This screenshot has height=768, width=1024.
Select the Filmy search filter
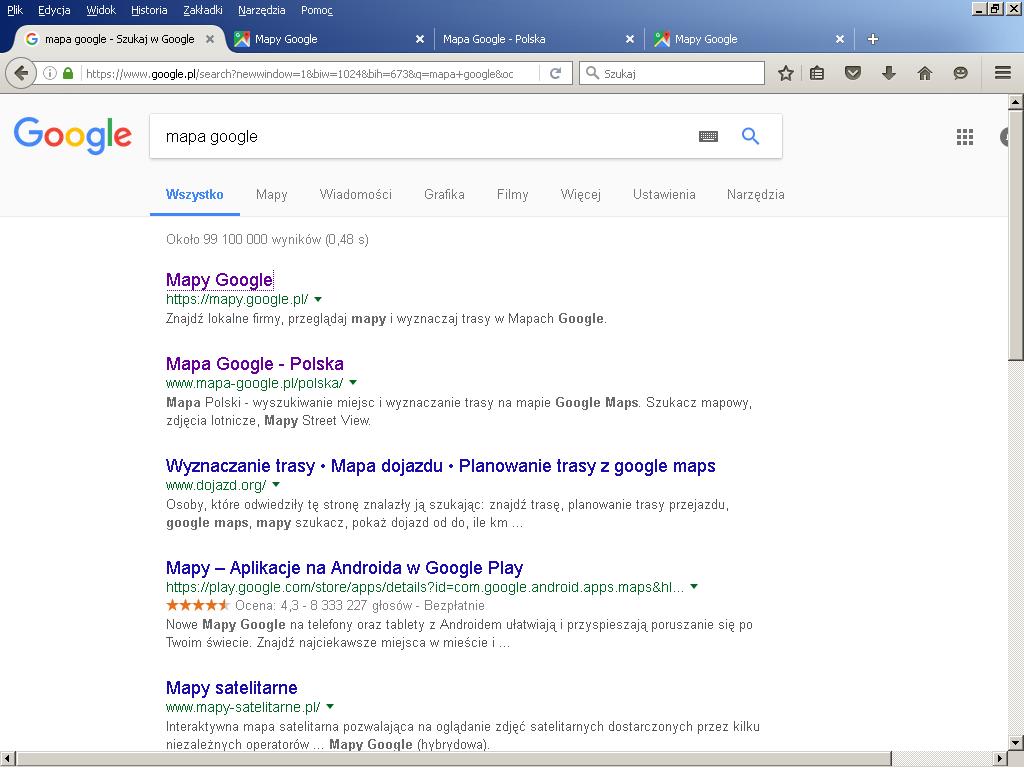pos(513,195)
